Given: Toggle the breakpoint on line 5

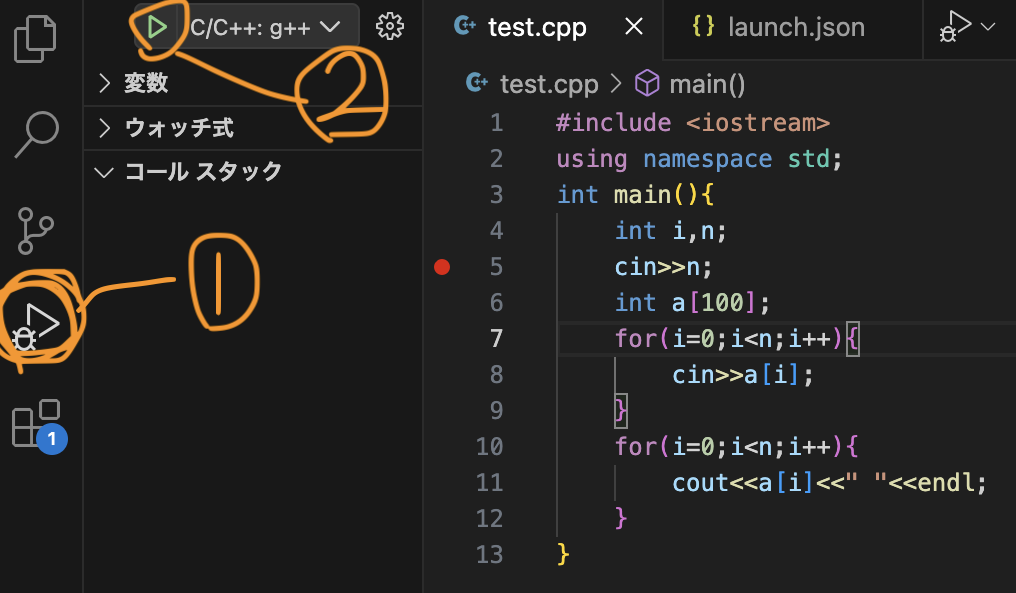Looking at the screenshot, I should [442, 267].
